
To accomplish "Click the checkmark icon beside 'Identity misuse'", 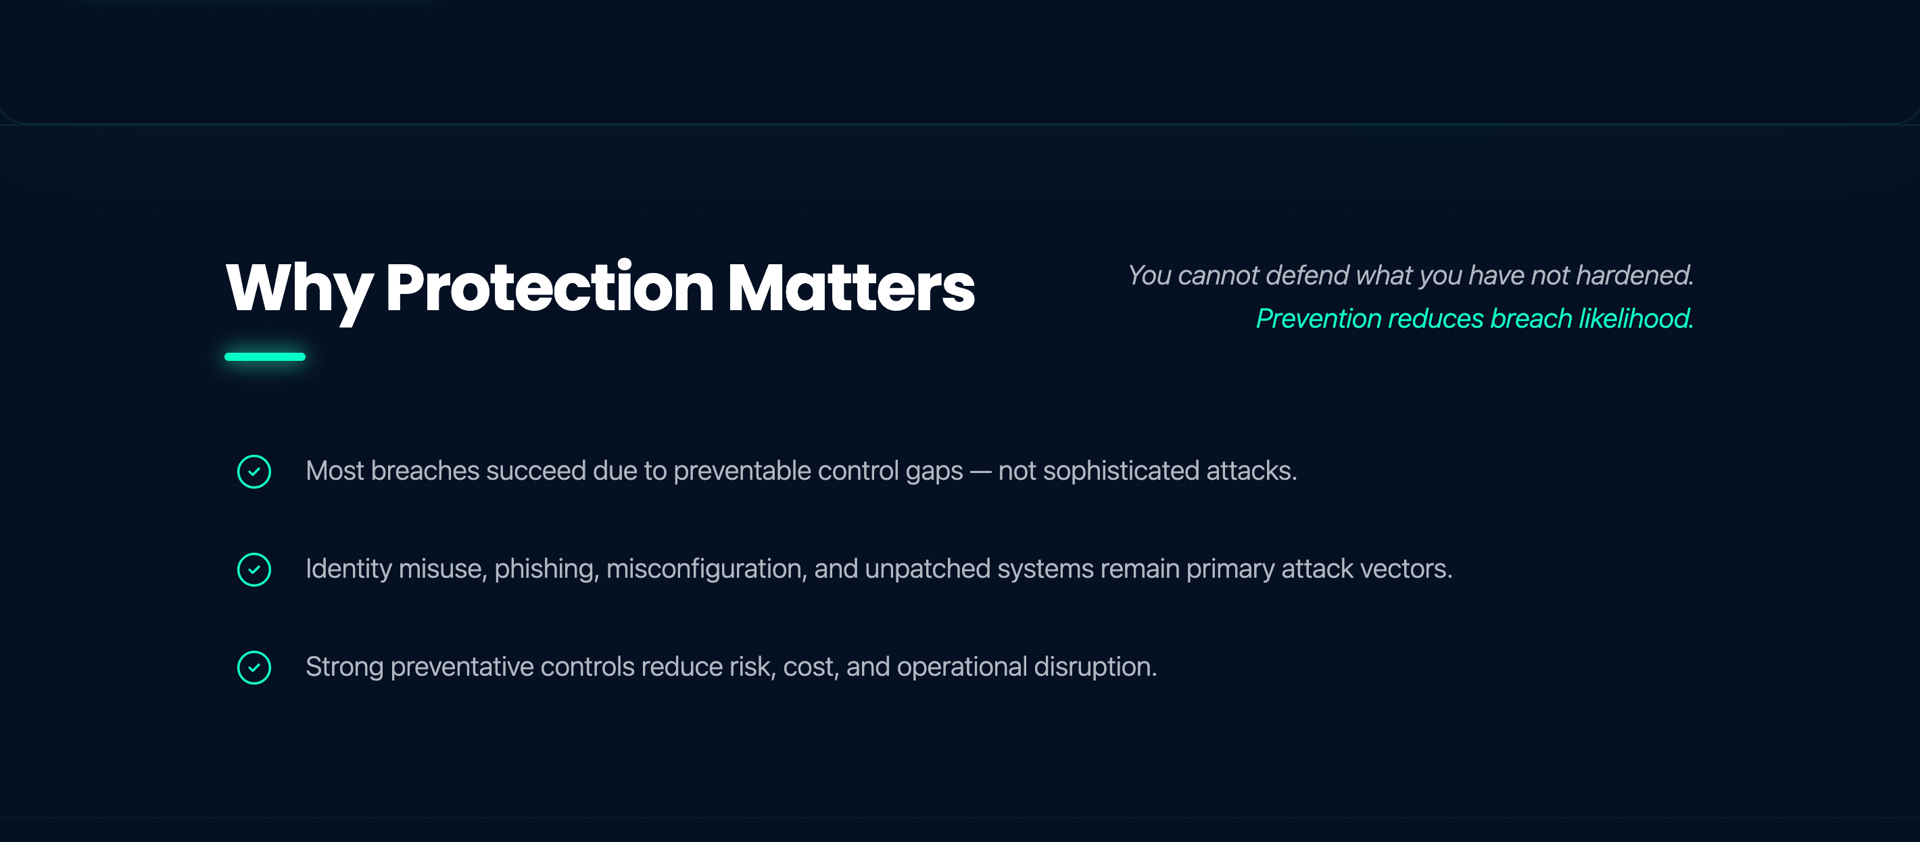I will pyautogui.click(x=254, y=569).
